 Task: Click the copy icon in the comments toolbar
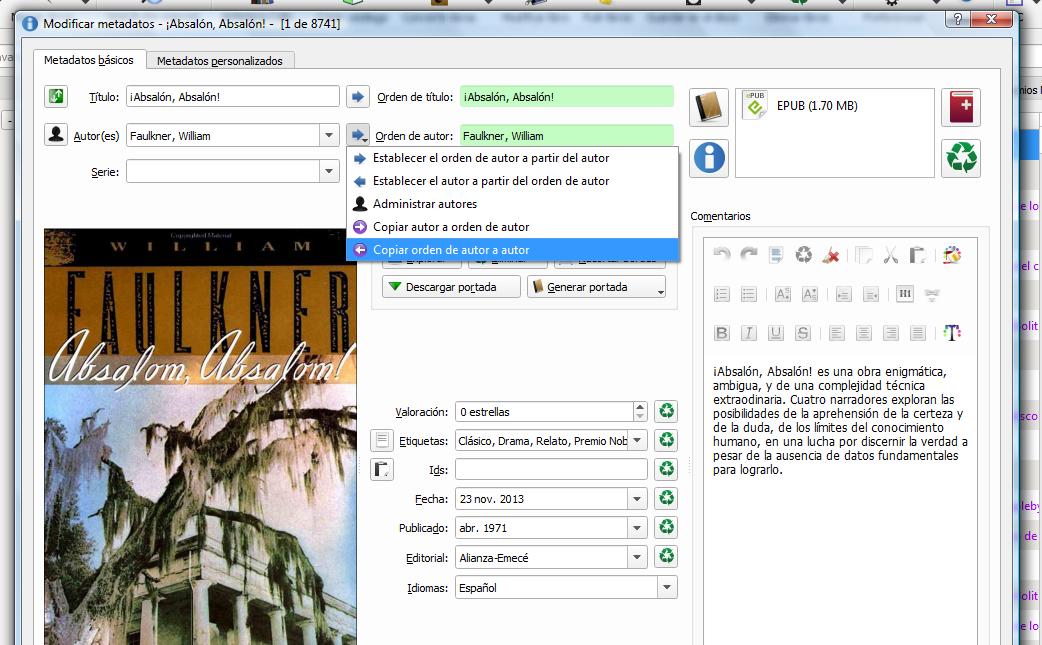tap(864, 254)
